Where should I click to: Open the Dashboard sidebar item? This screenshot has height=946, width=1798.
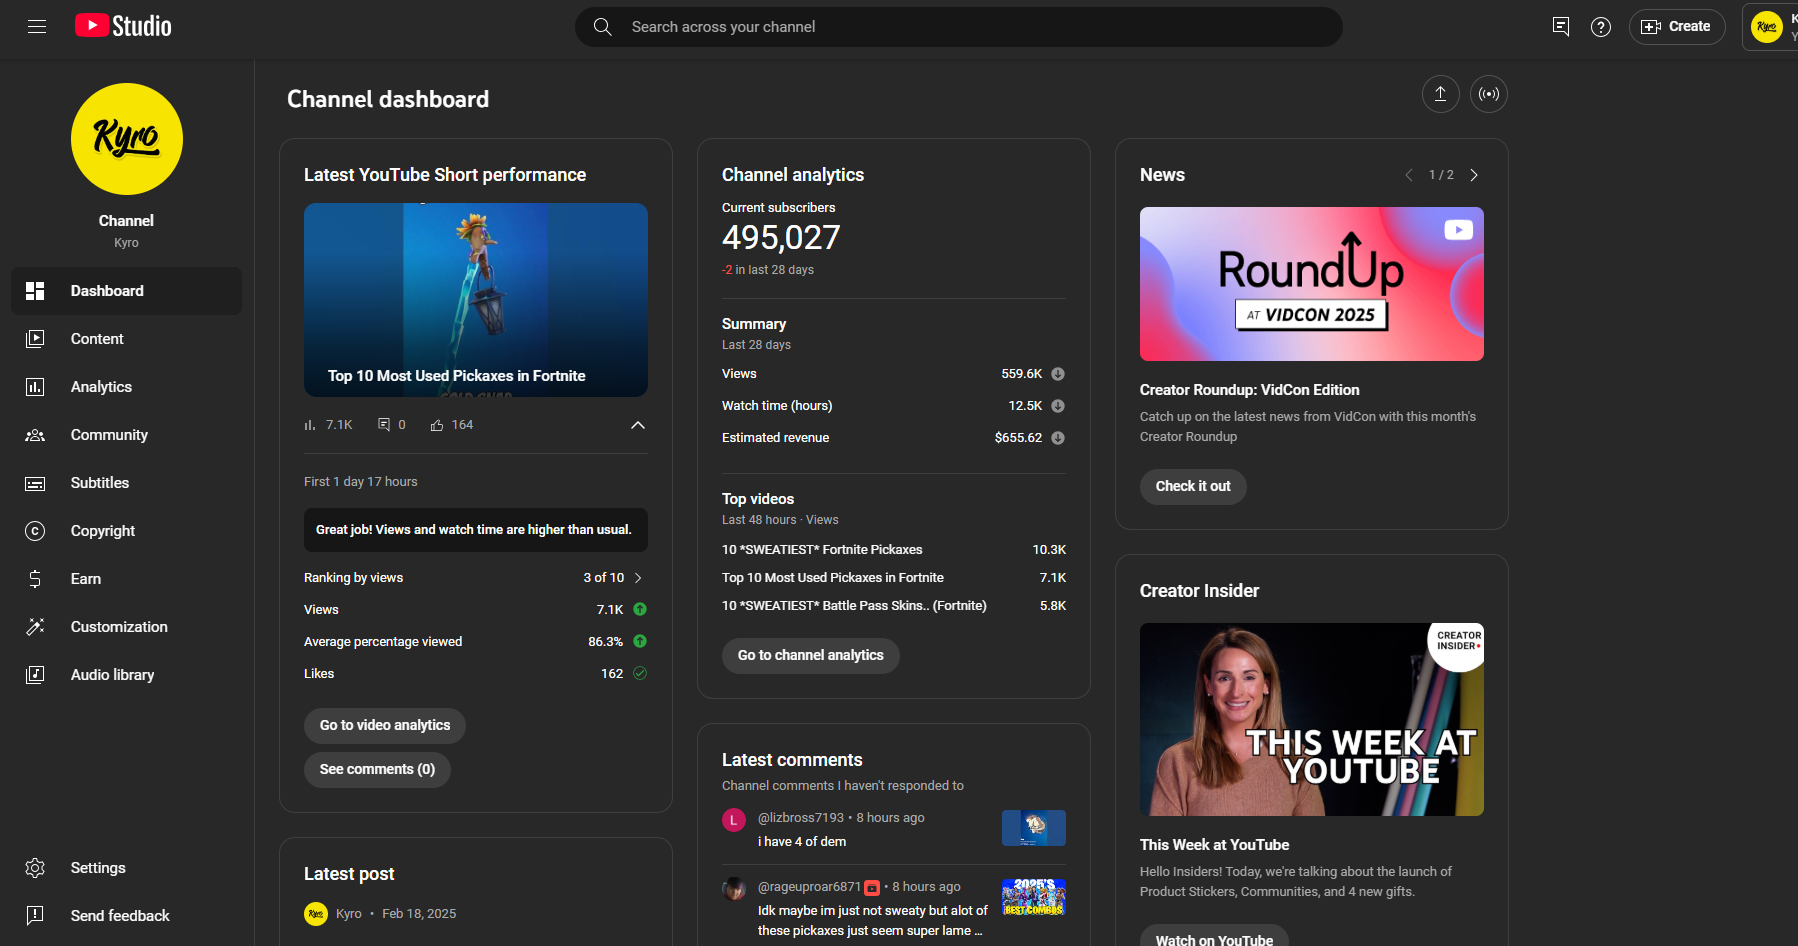[x=127, y=291]
